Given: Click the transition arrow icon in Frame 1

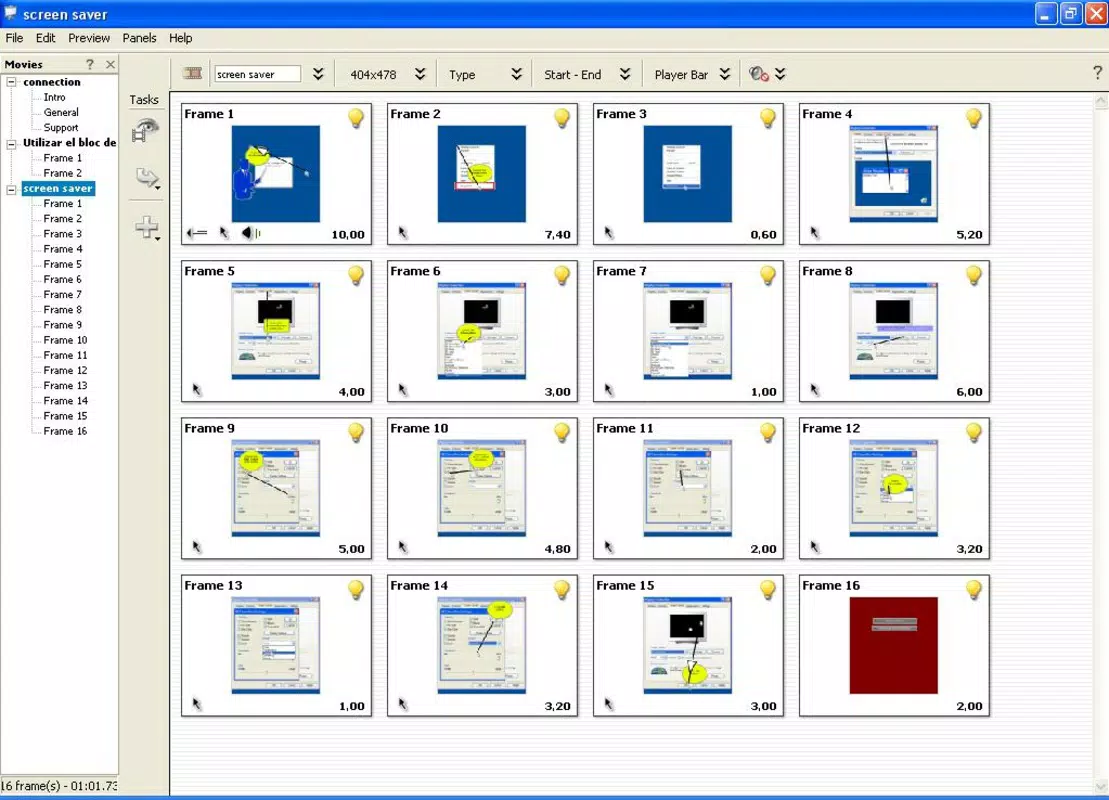Looking at the screenshot, I should [x=197, y=233].
